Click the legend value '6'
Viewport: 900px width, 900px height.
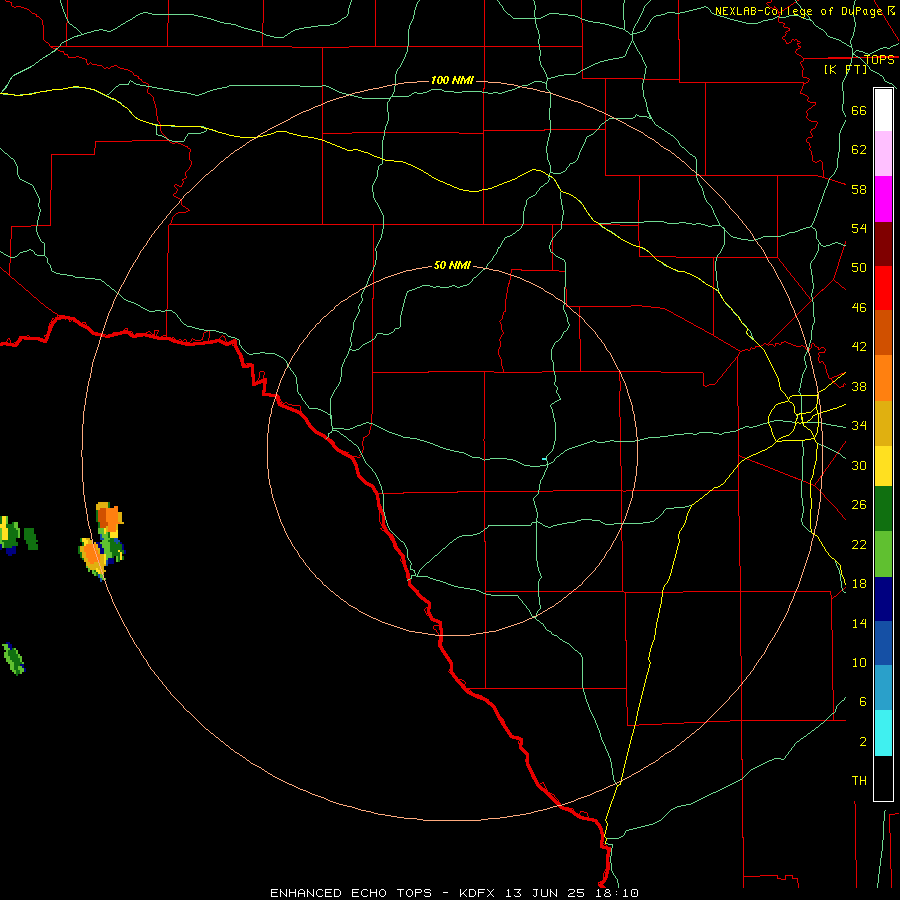click(x=862, y=701)
